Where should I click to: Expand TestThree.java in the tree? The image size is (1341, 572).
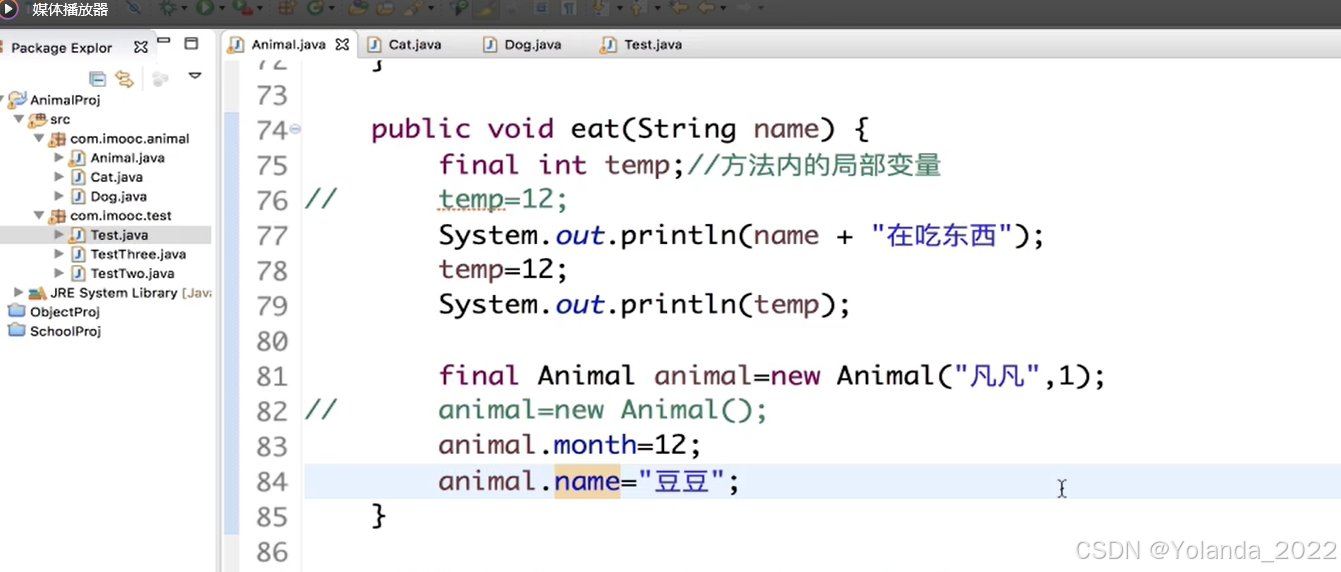pyautogui.click(x=59, y=254)
